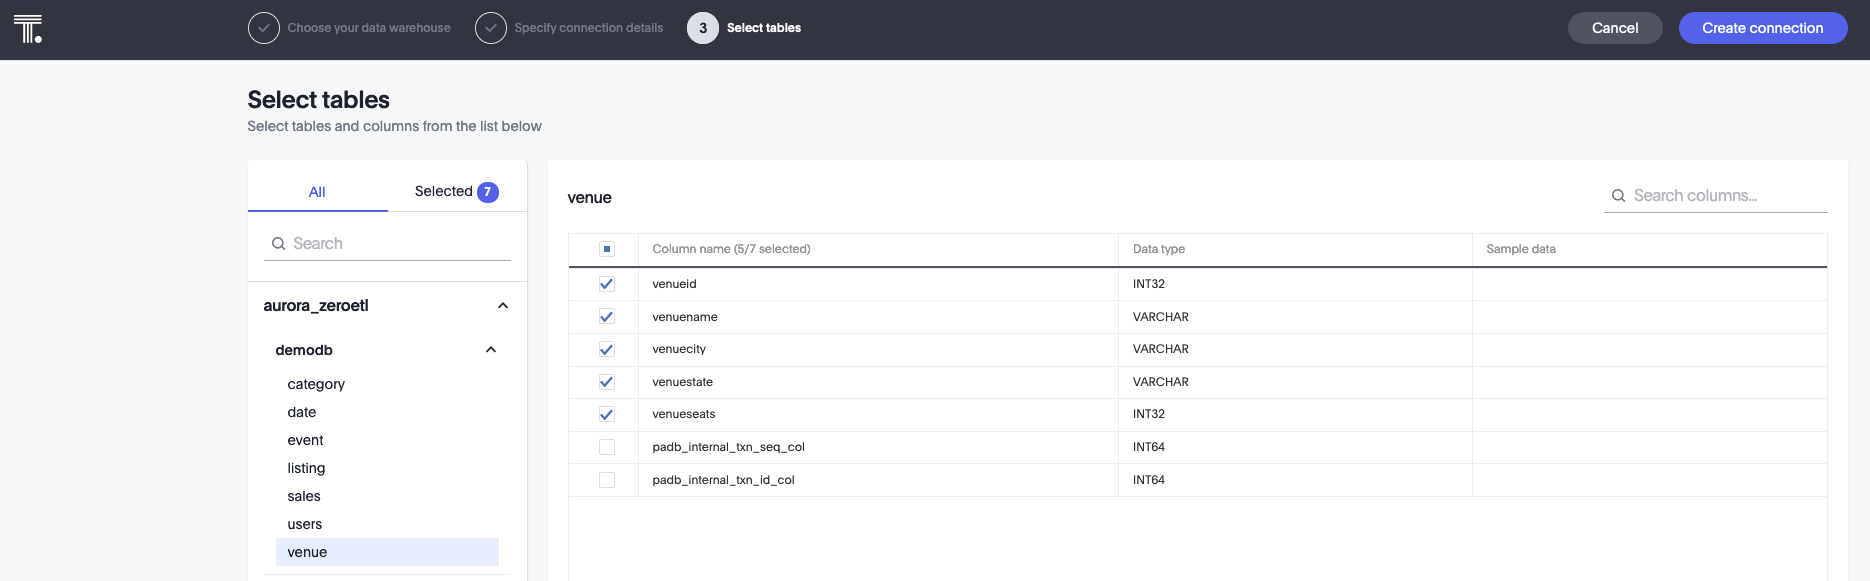Click VARCHAR data type of venuestate
The width and height of the screenshot is (1870, 581).
pos(1161,382)
